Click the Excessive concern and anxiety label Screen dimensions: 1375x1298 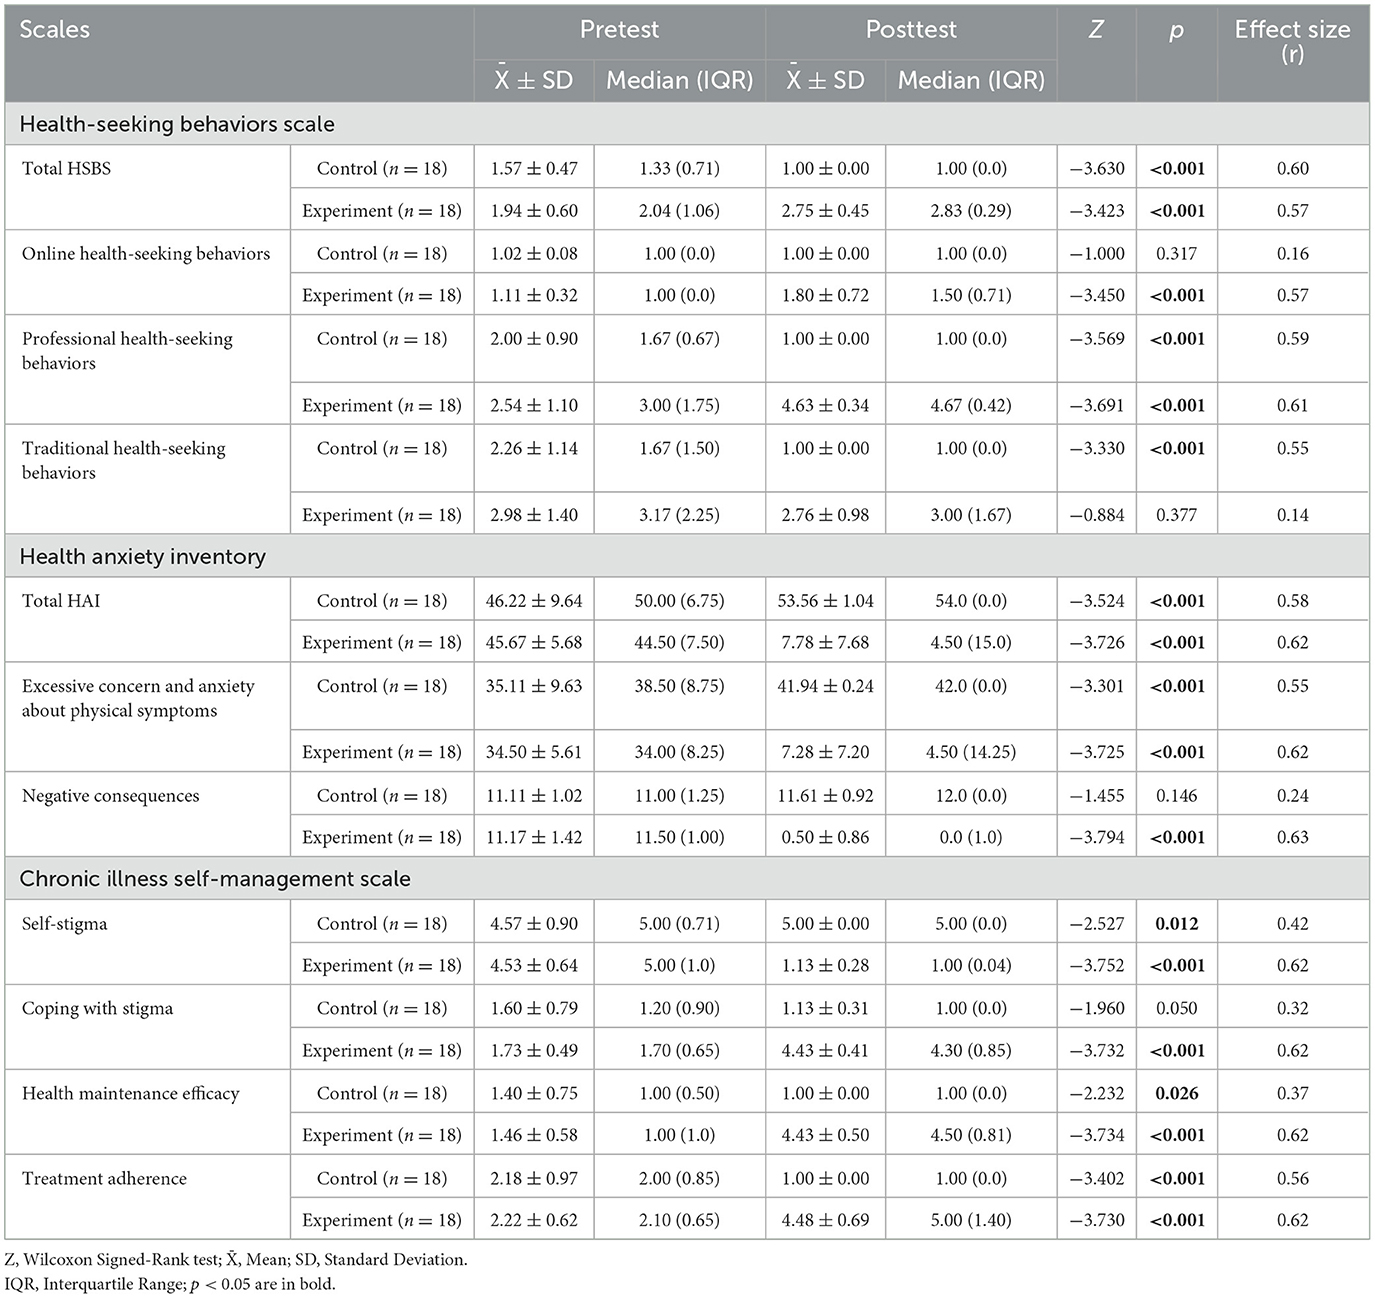pyautogui.click(x=138, y=698)
